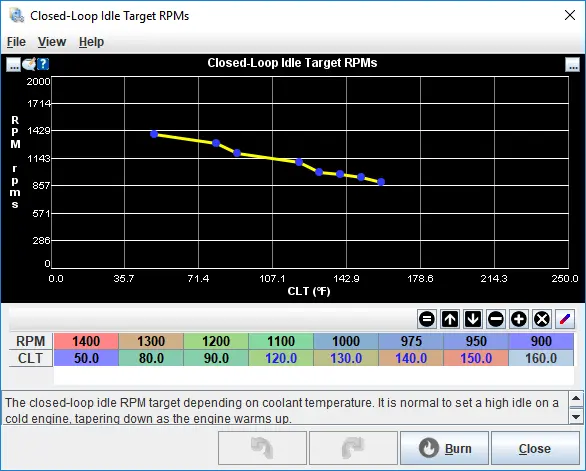This screenshot has height=471, width=586.
Task: Click the decrement down-arrow table icon
Action: 473,319
